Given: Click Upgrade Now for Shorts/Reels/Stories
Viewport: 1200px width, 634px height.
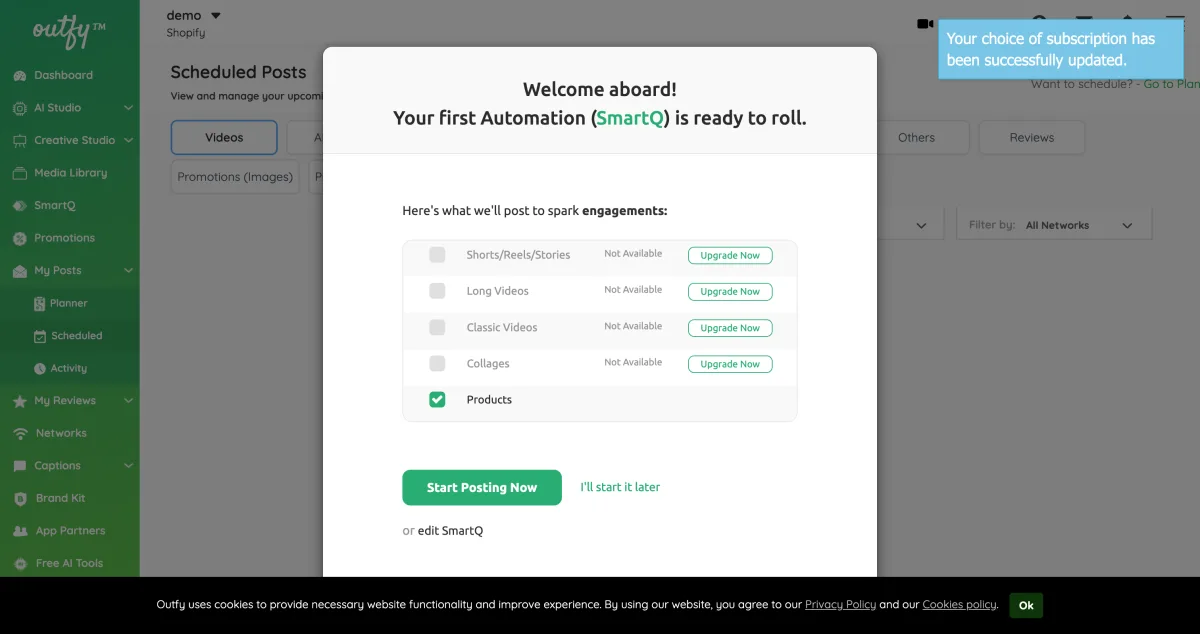Looking at the screenshot, I should click(730, 256).
